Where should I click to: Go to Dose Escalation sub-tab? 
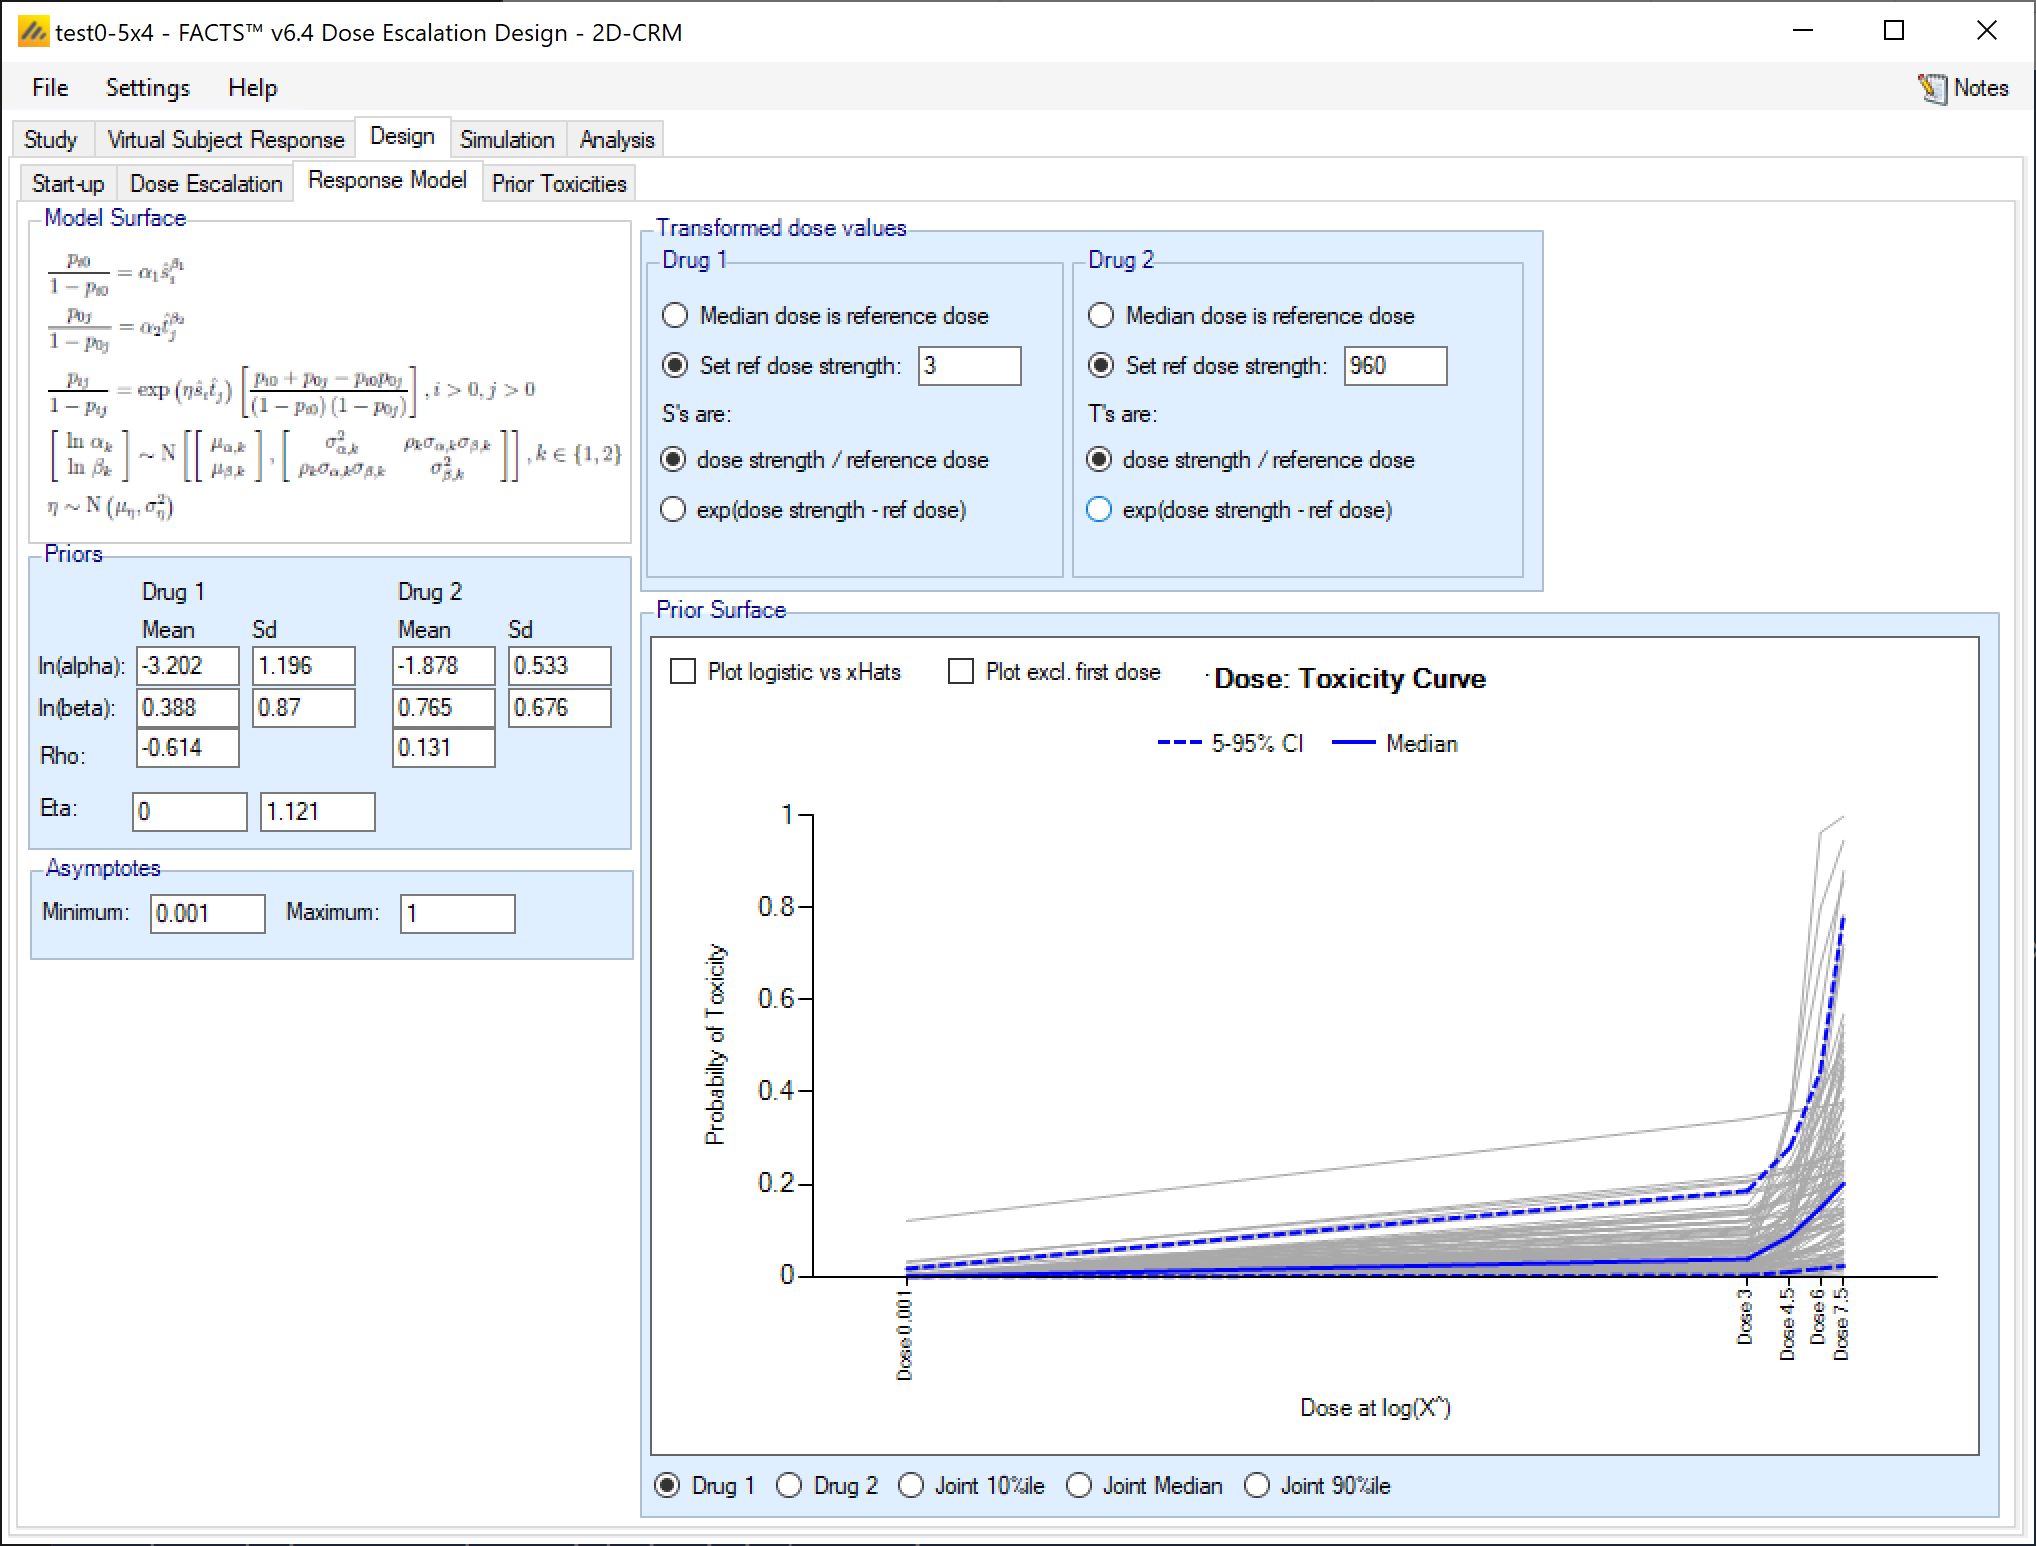tap(206, 184)
